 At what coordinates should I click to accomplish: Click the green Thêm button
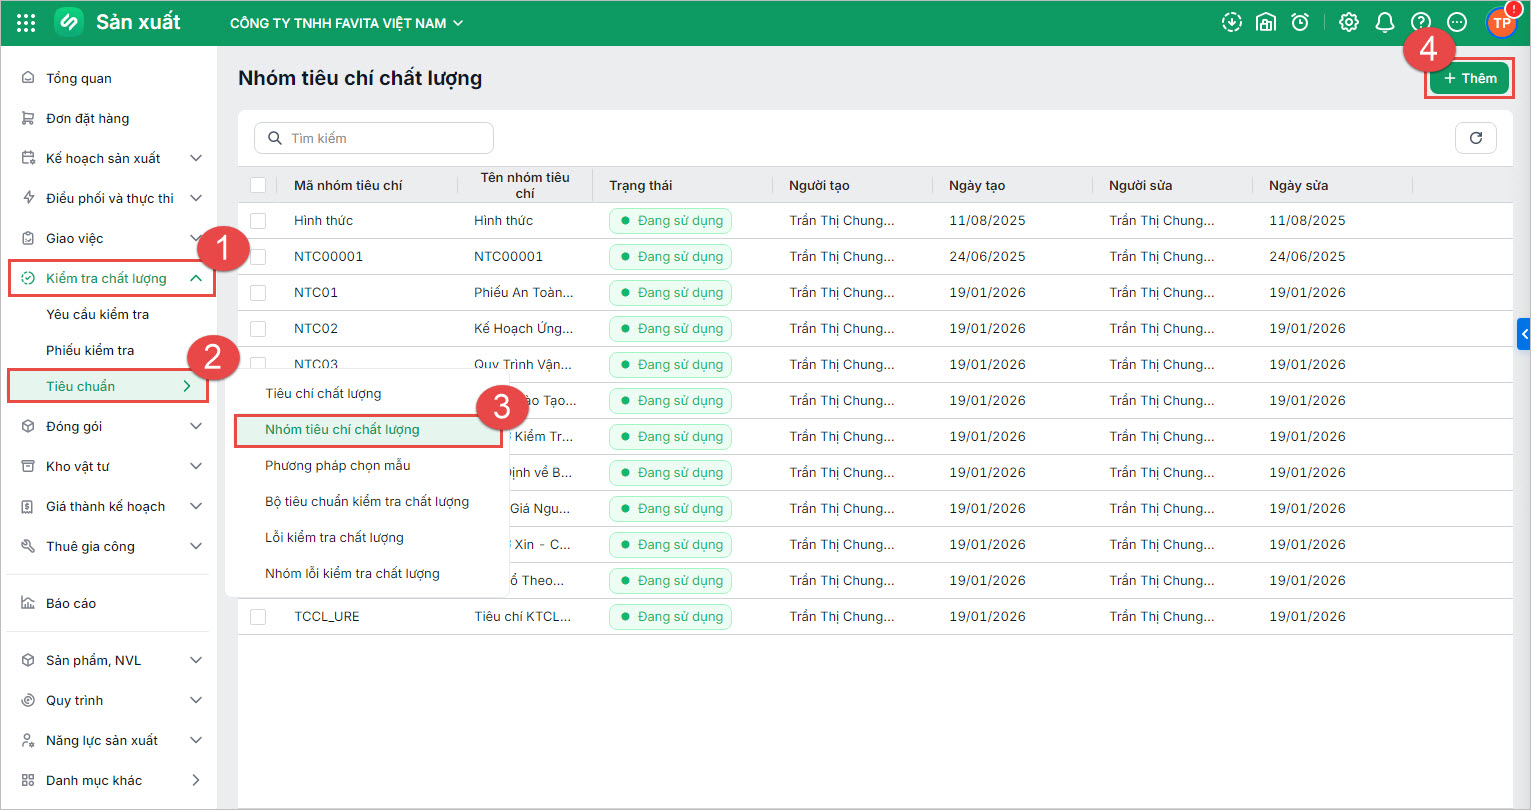point(1469,78)
